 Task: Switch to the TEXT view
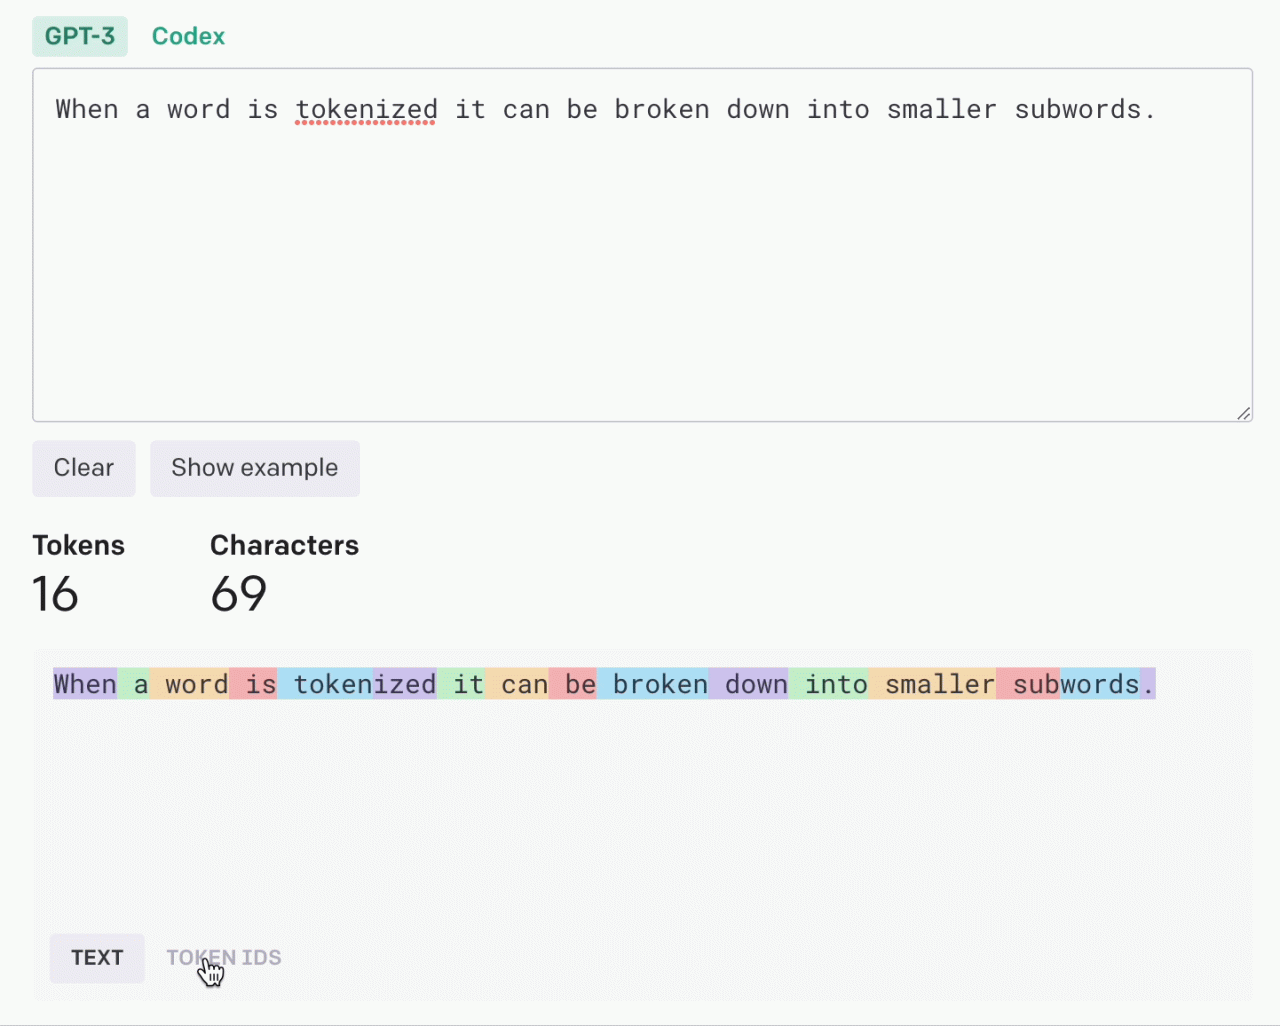coord(97,958)
